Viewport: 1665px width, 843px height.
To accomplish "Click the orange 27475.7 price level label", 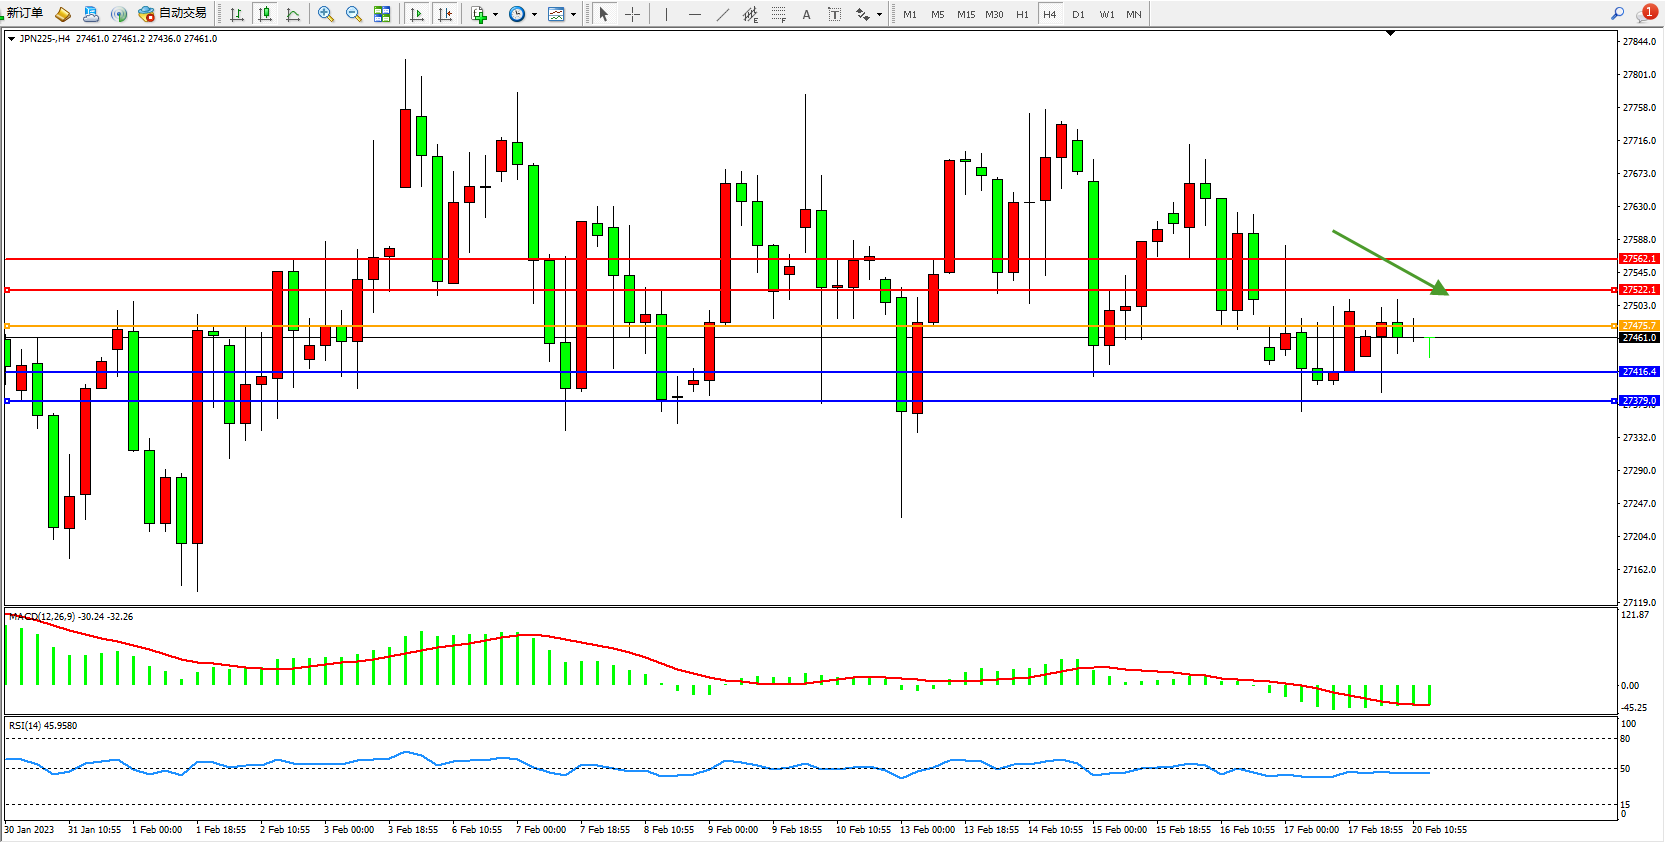I will 1638,326.
